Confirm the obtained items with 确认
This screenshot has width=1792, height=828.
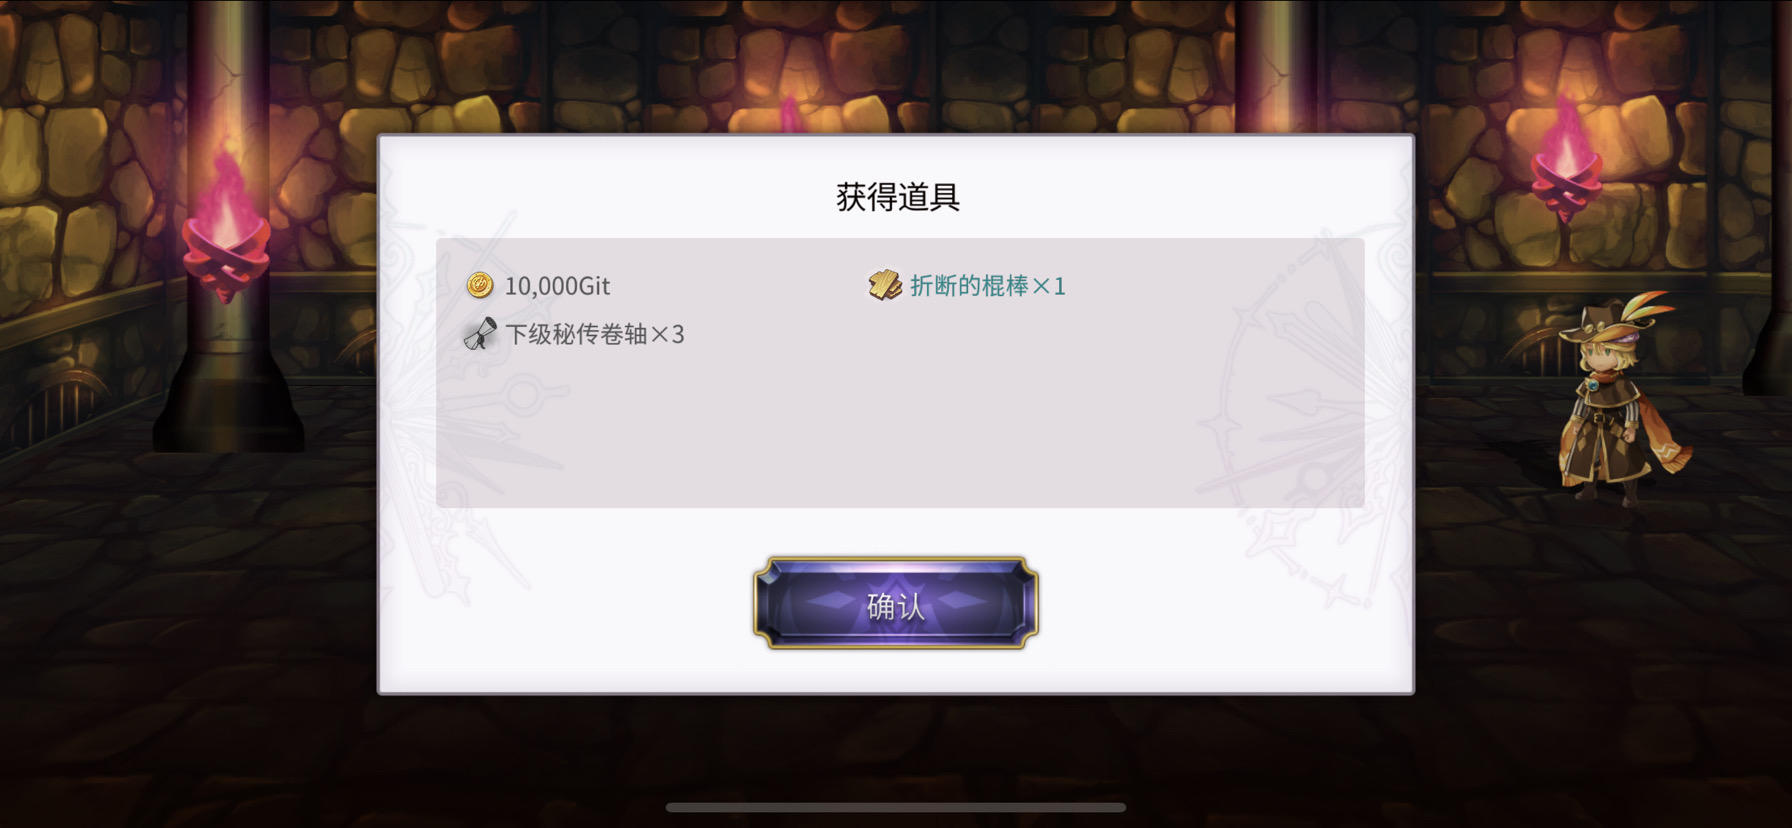point(896,604)
